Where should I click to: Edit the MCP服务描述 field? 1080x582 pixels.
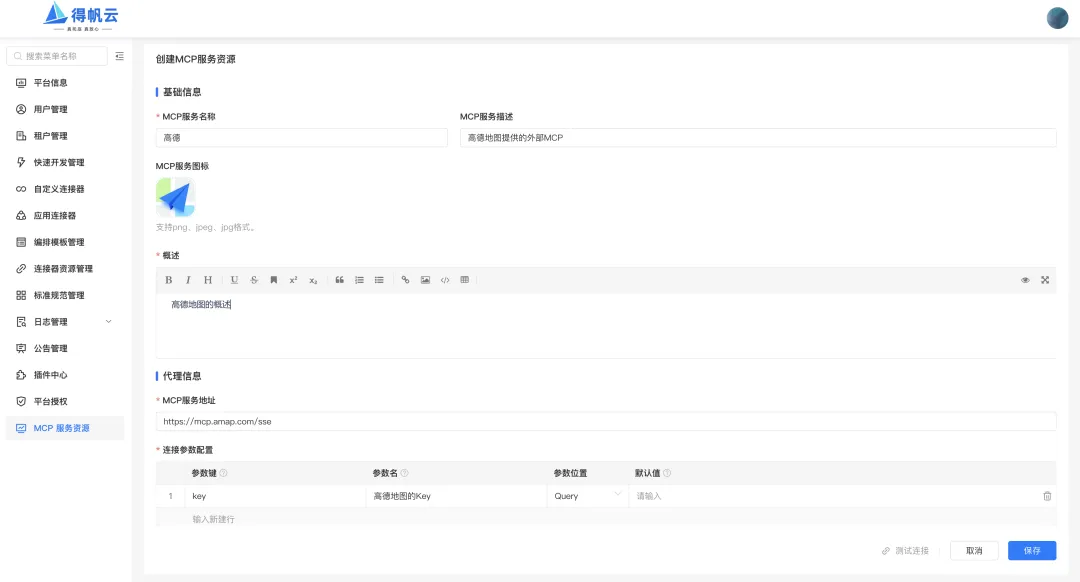[x=758, y=138]
